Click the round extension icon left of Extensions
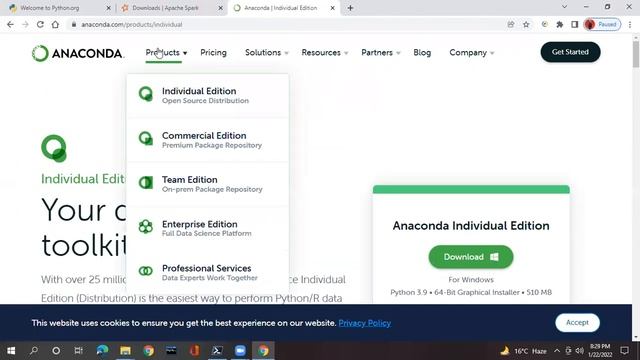 [x=544, y=24]
